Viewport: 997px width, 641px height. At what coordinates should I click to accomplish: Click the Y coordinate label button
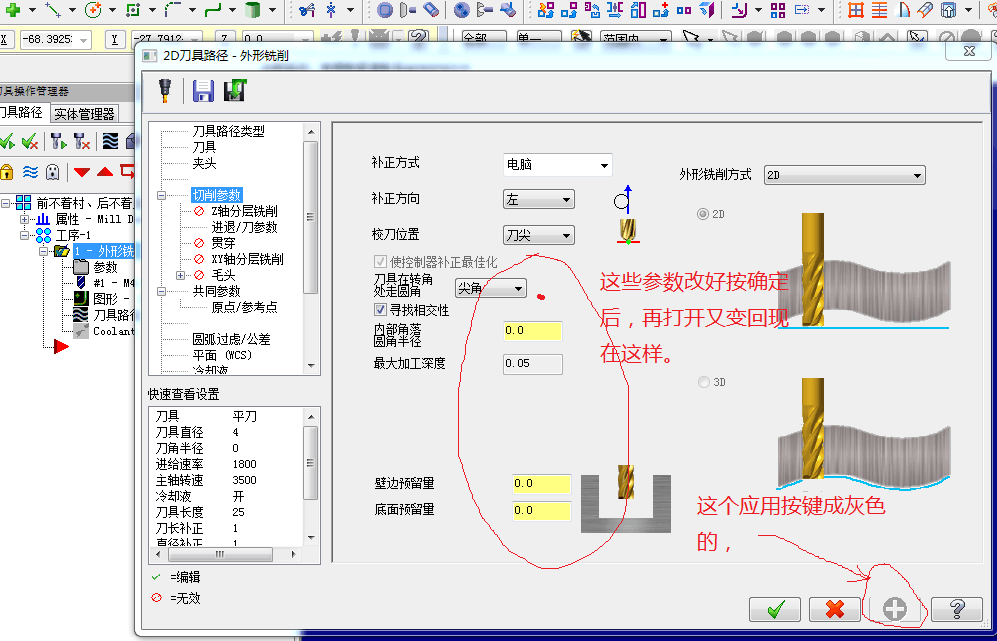[114, 40]
